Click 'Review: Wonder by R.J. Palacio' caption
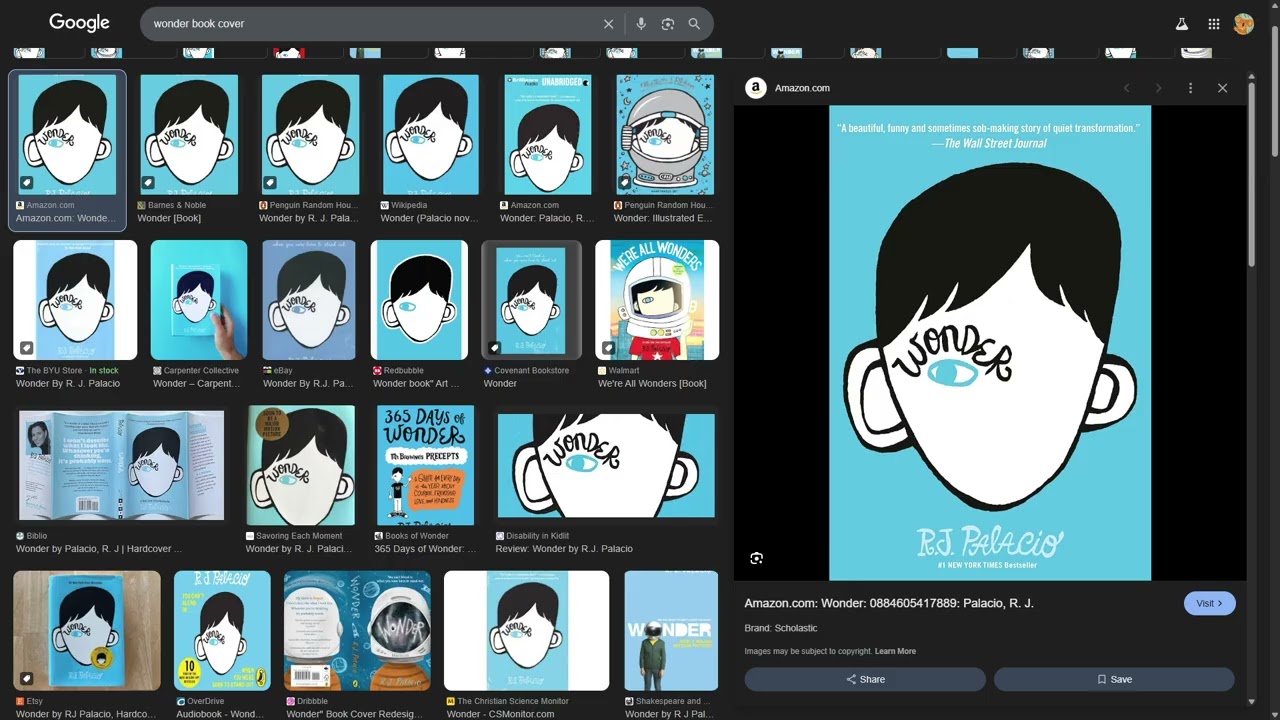This screenshot has width=1280, height=720. (x=564, y=548)
